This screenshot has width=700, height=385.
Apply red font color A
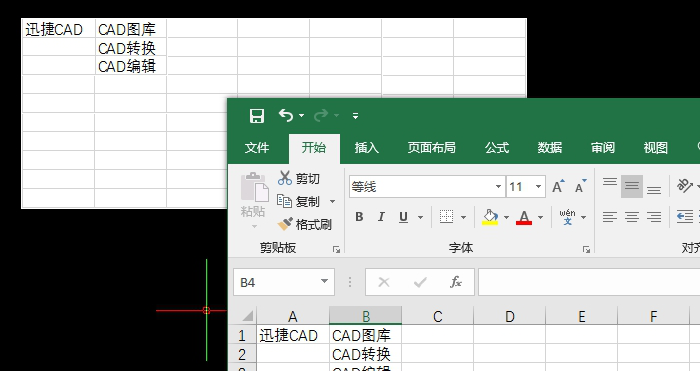(524, 217)
